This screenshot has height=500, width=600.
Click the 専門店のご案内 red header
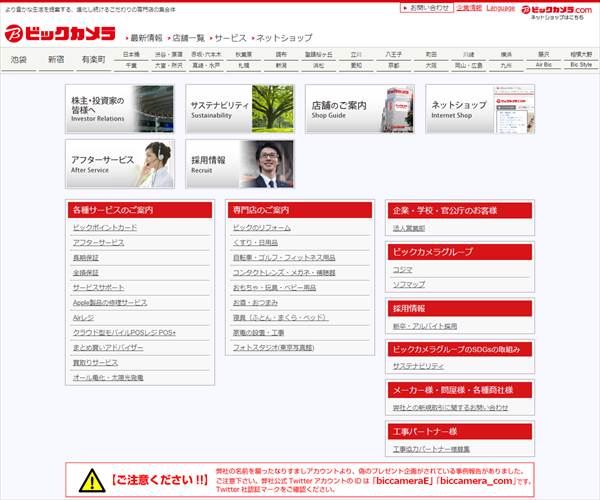[x=300, y=210]
